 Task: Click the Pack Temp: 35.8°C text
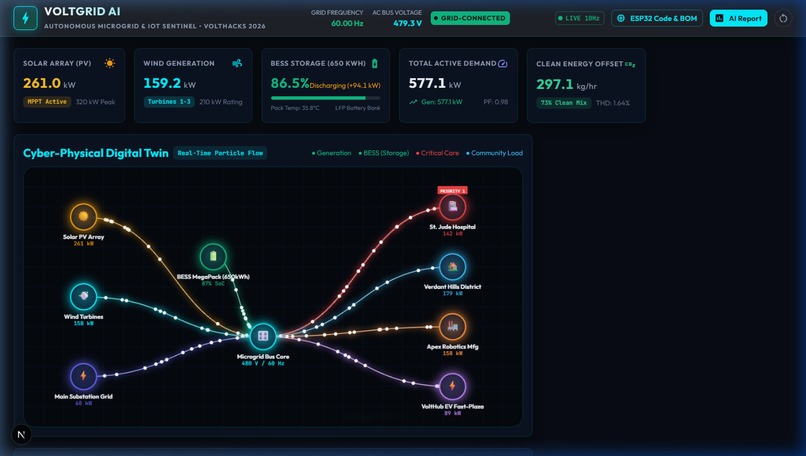tap(295, 108)
